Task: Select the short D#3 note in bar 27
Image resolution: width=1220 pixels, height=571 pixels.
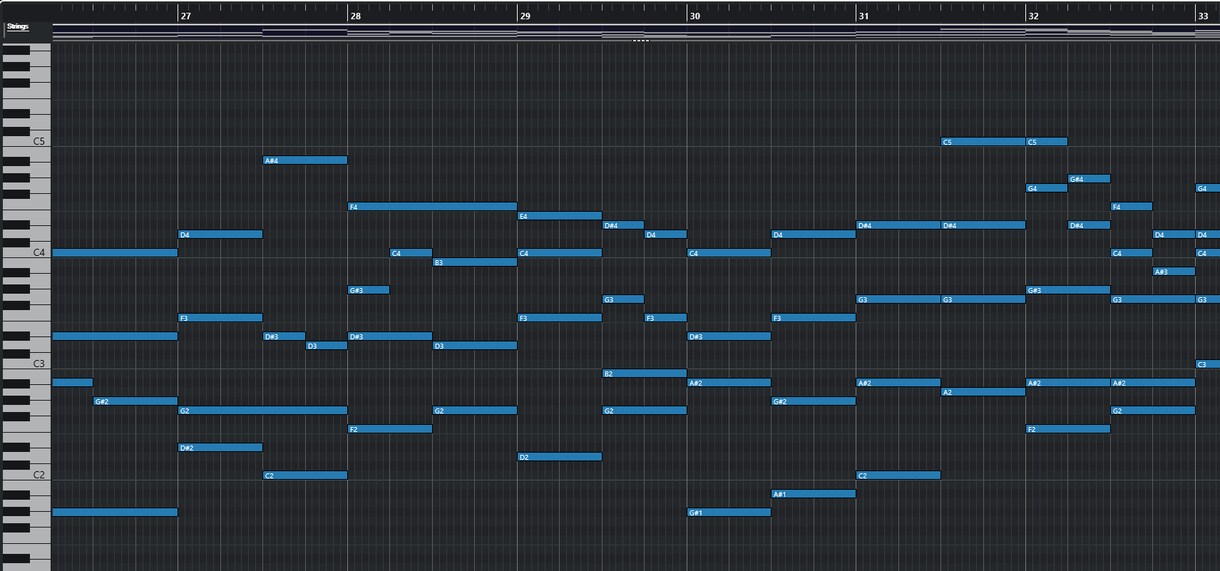Action: click(x=284, y=337)
